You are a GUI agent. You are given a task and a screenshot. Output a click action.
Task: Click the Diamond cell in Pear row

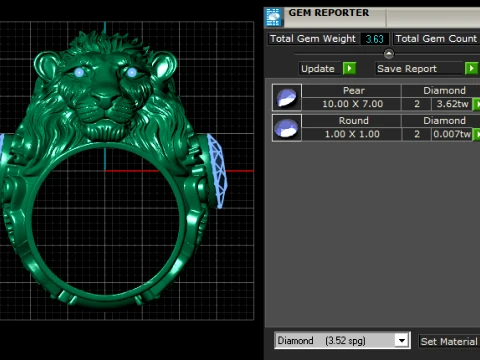[441, 90]
